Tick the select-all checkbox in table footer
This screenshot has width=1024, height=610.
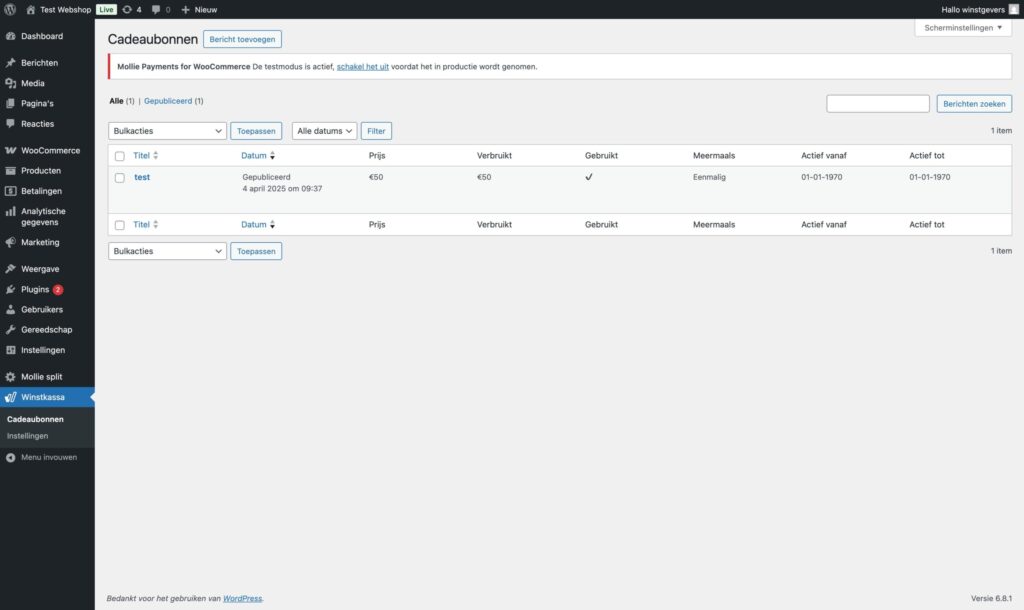(120, 225)
